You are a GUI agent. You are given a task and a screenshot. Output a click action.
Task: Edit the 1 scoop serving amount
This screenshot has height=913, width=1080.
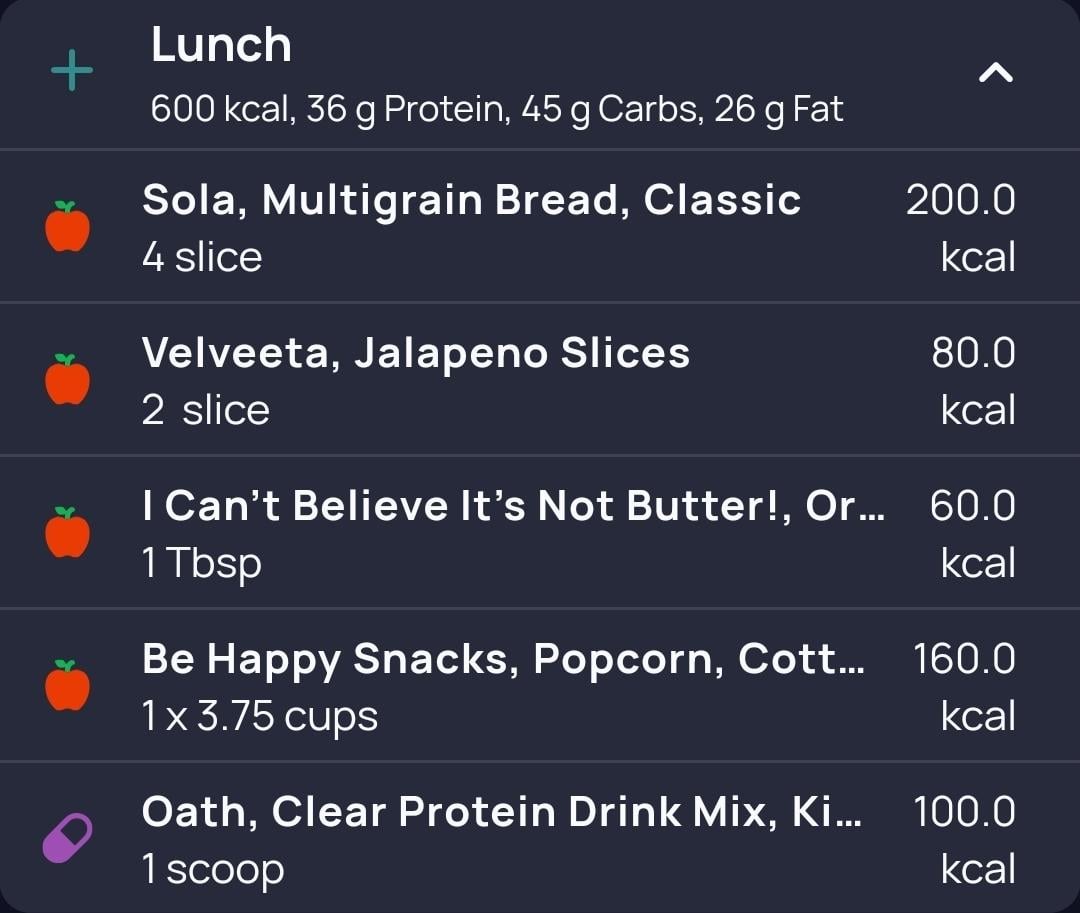point(213,869)
